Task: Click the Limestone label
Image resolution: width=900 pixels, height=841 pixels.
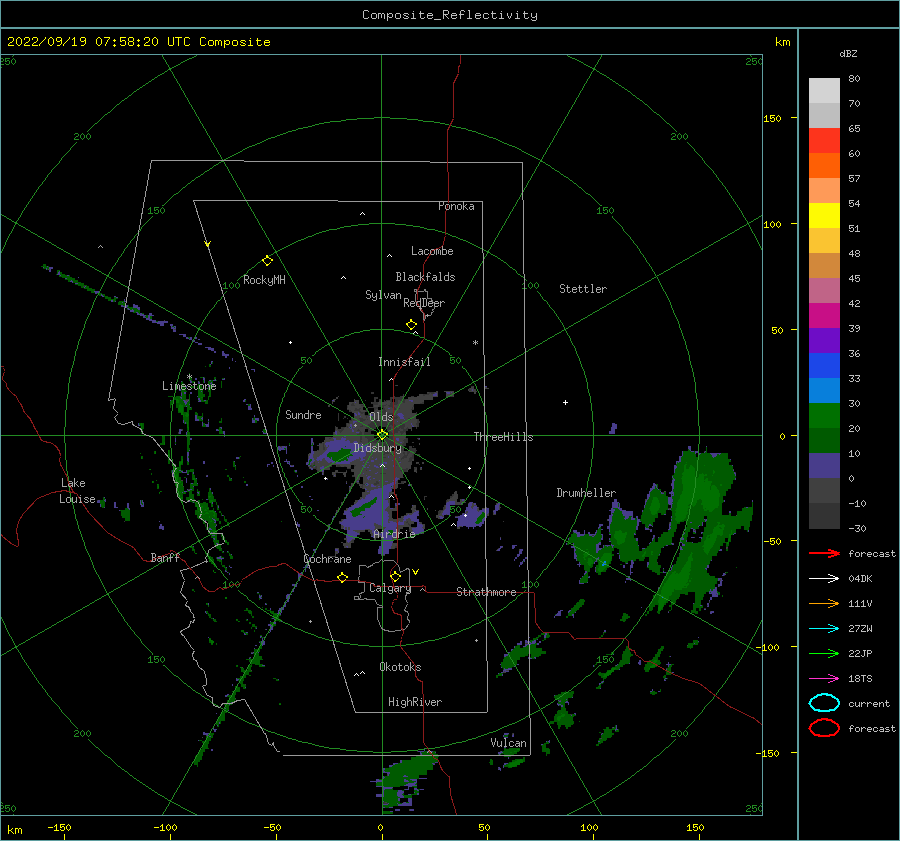Action: [189, 386]
